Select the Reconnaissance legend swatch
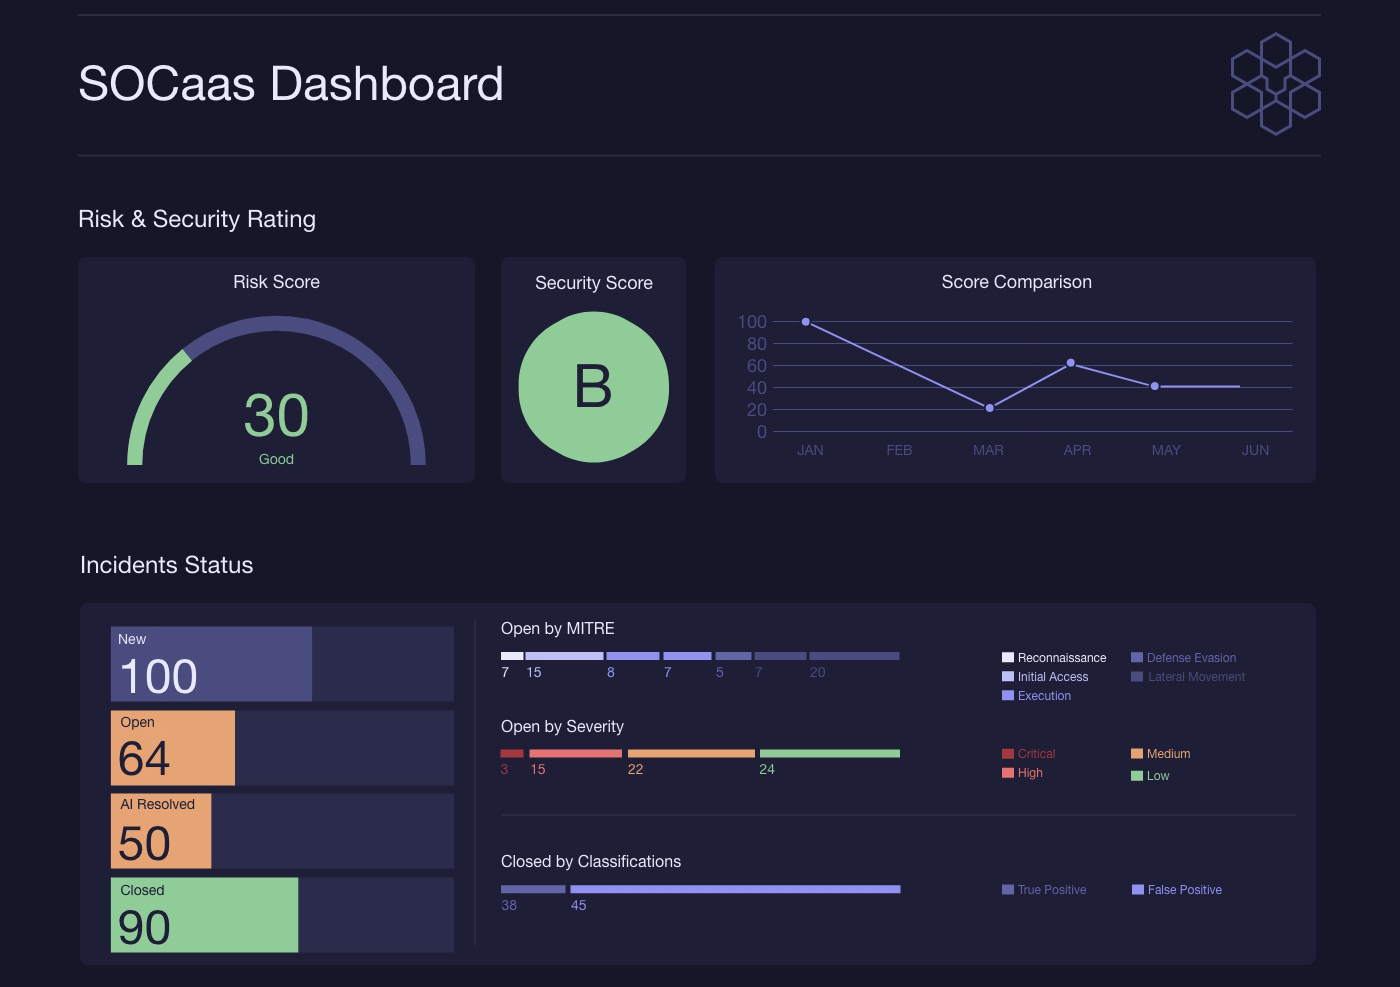Image resolution: width=1400 pixels, height=987 pixels. click(x=1008, y=658)
